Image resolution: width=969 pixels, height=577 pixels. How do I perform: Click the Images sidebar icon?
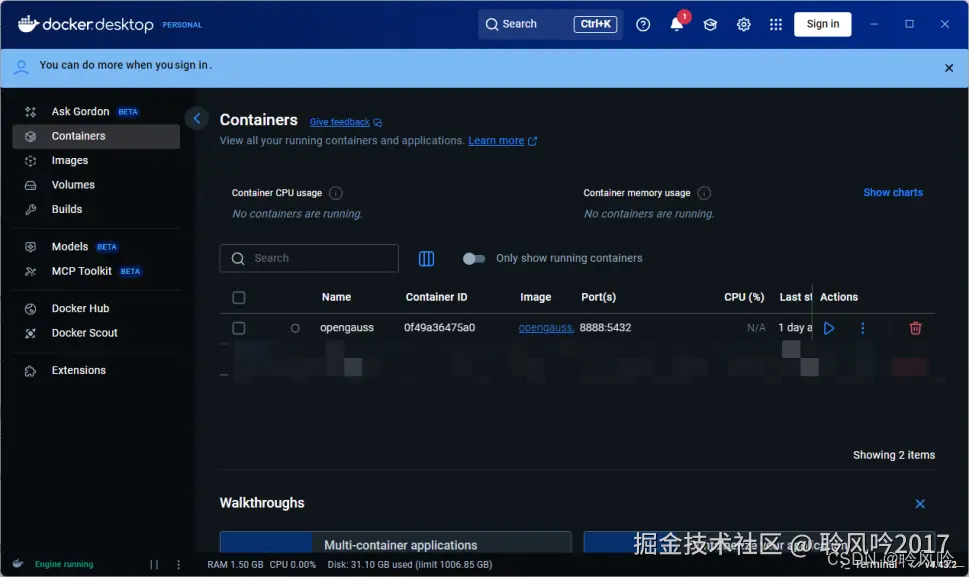[x=30, y=161]
